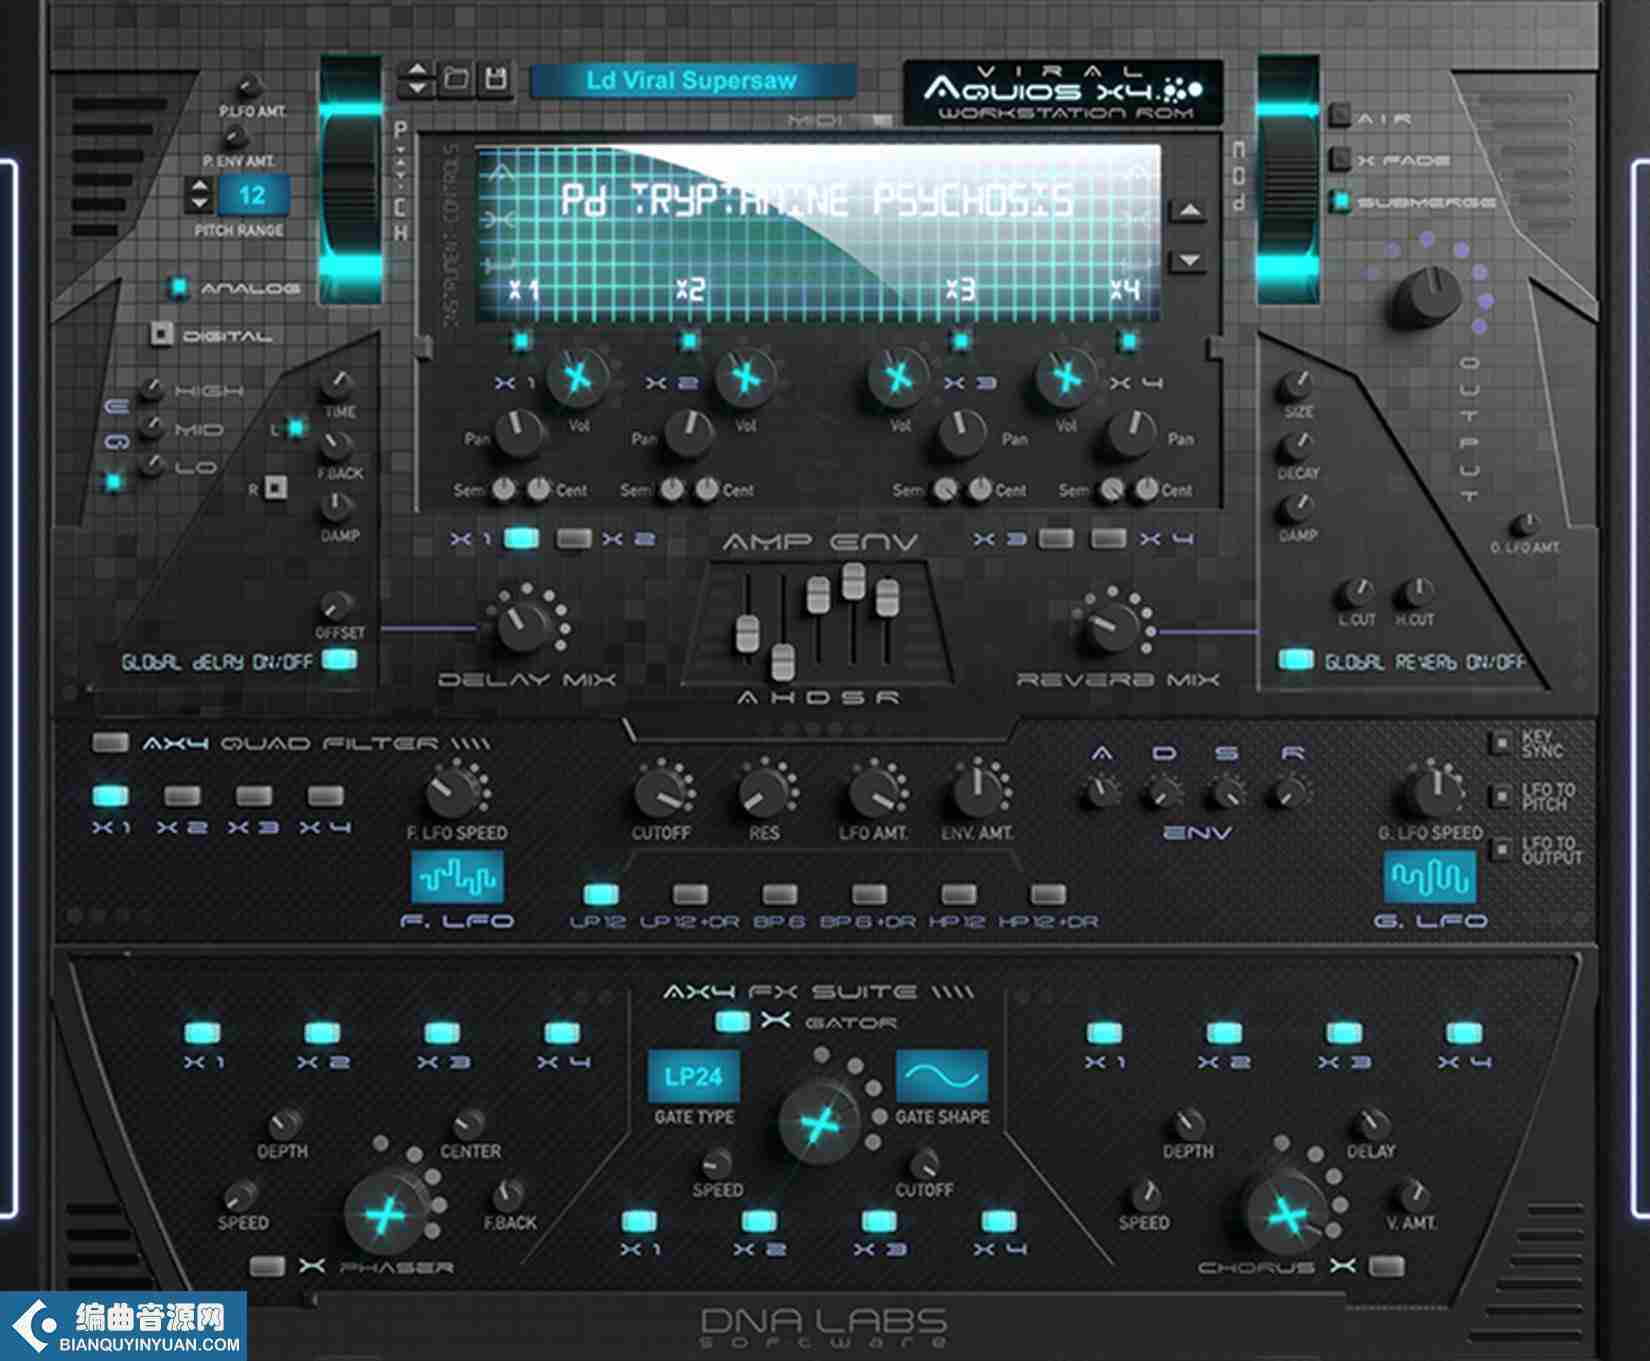Select X4 Amp Env layer button
The width and height of the screenshot is (1650, 1361).
coord(1107,538)
